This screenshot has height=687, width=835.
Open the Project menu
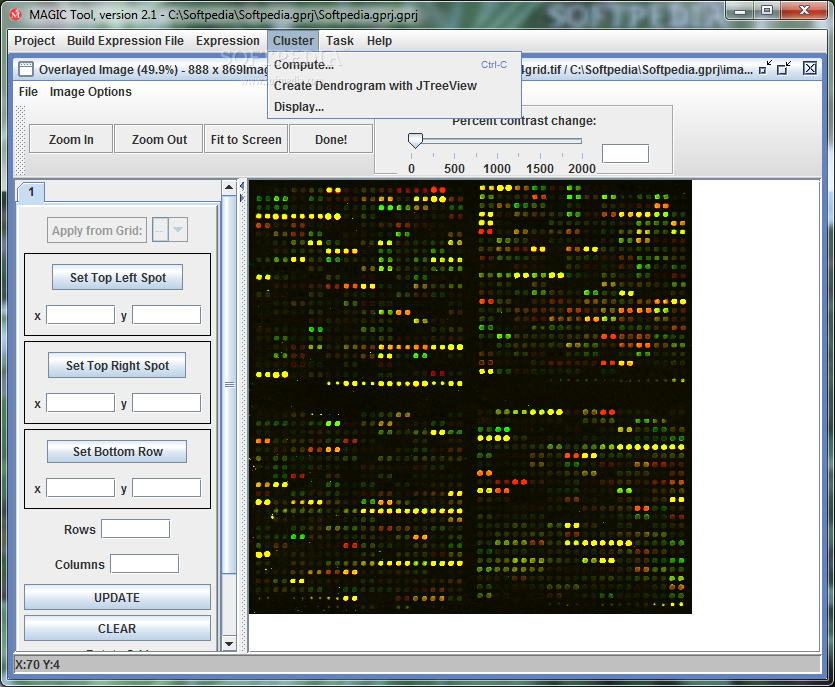coord(35,41)
